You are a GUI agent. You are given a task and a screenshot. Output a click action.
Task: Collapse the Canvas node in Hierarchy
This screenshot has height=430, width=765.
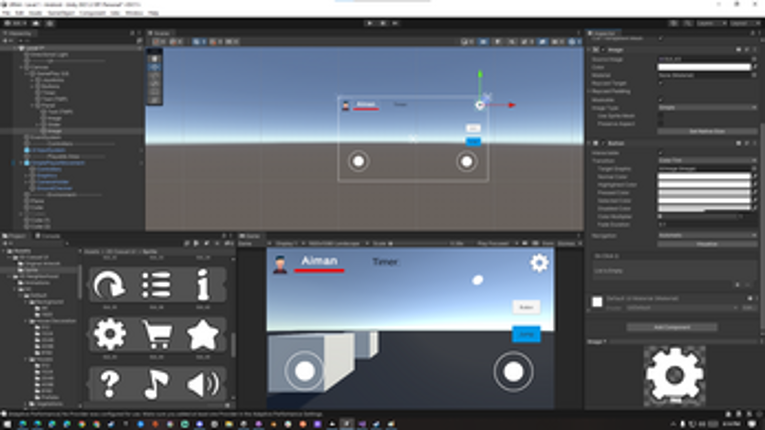[x=21, y=67]
